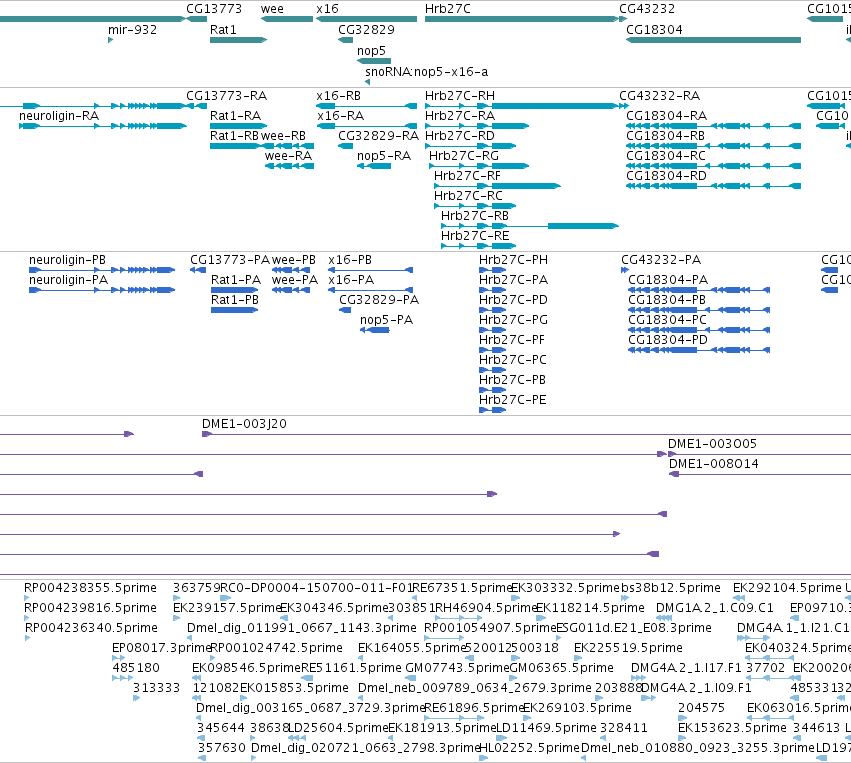The width and height of the screenshot is (851, 763).
Task: Open the CG18304-RD transcript label
Action: tap(666, 176)
